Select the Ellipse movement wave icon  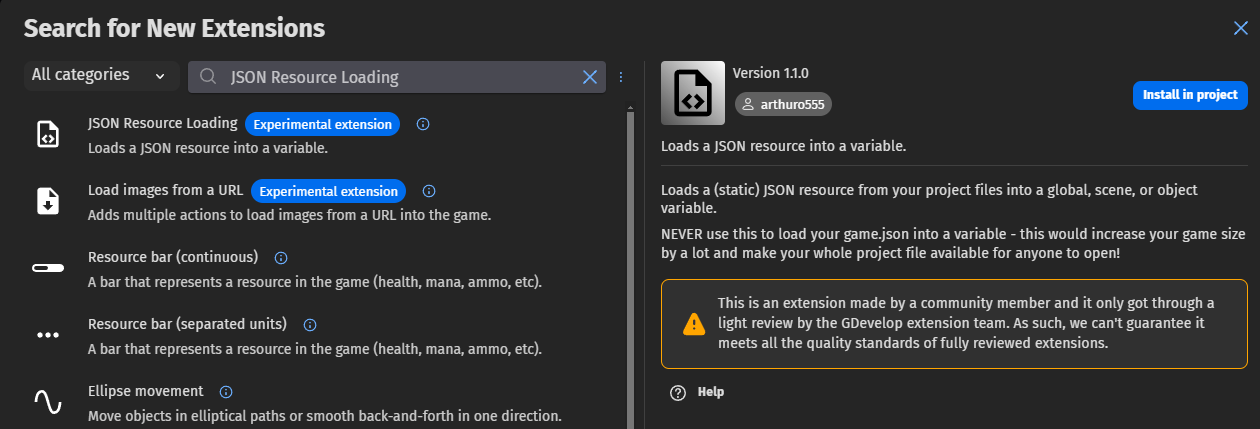[x=48, y=401]
